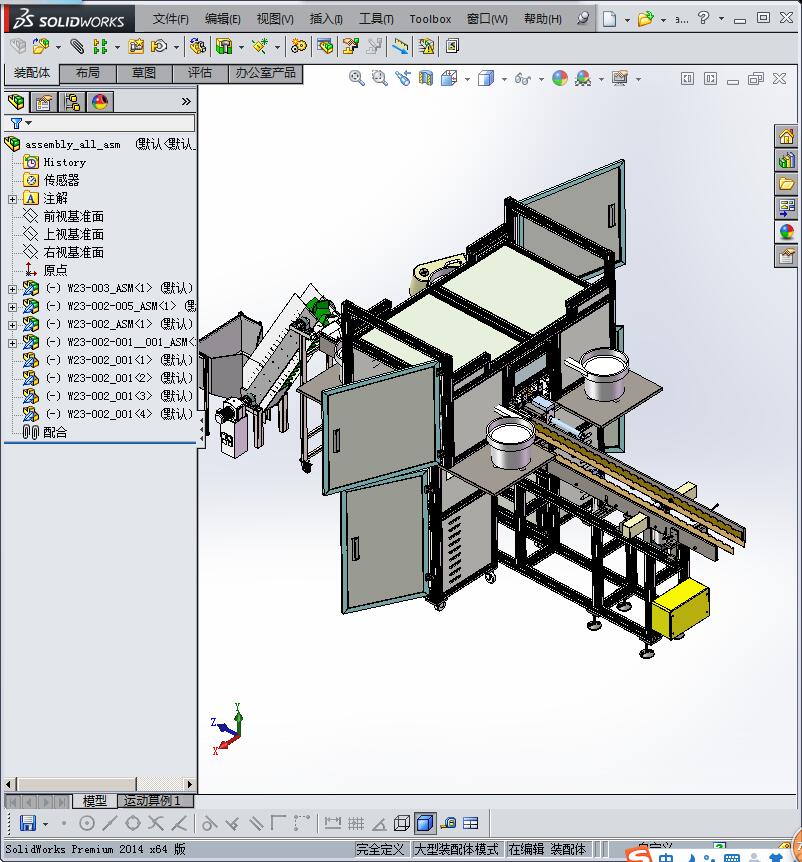Select the 前视基准面 front plane item
This screenshot has height=862, width=802.
(x=74, y=217)
